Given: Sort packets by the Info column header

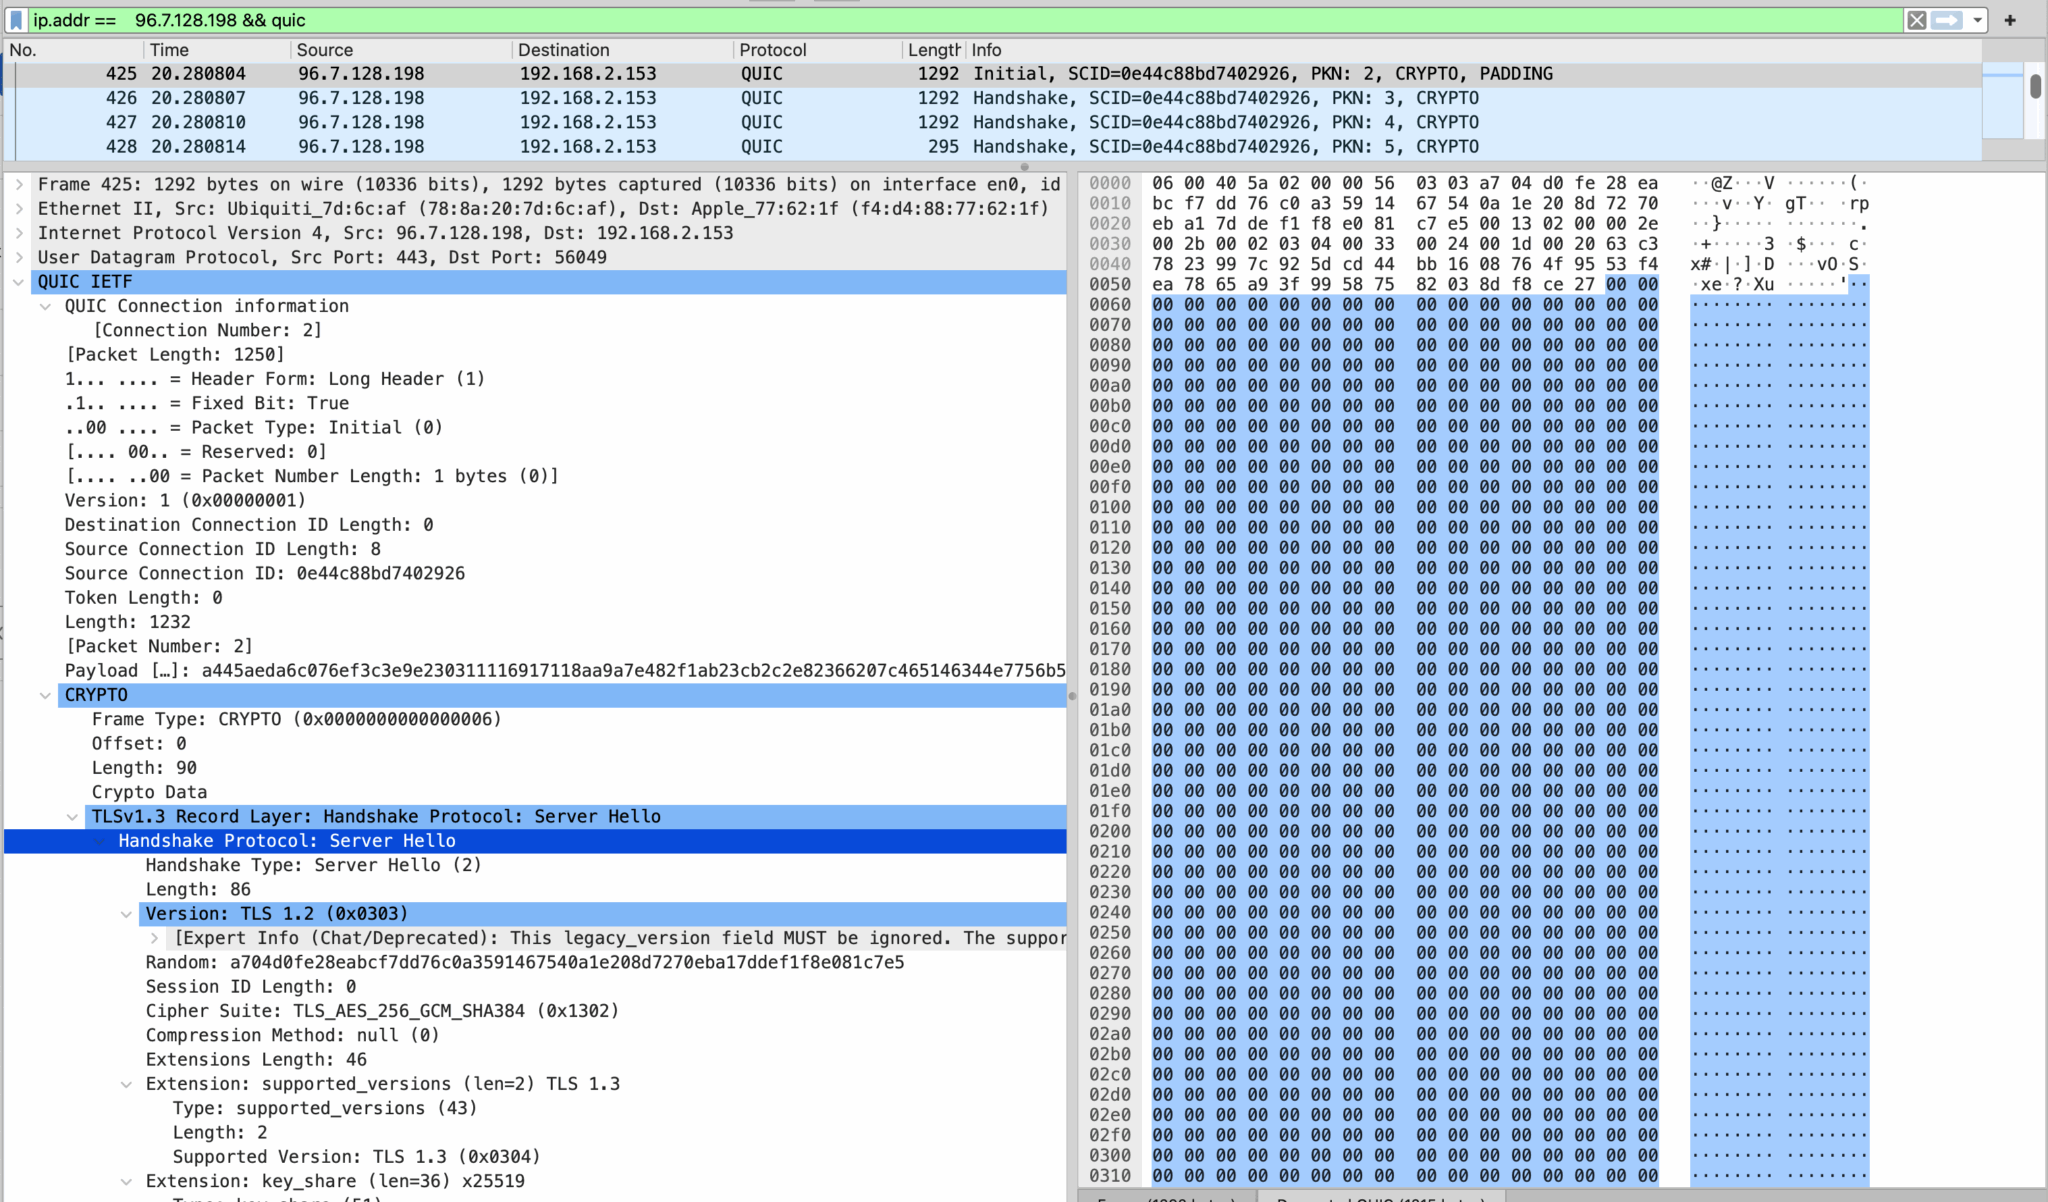Looking at the screenshot, I should pyautogui.click(x=1474, y=50).
